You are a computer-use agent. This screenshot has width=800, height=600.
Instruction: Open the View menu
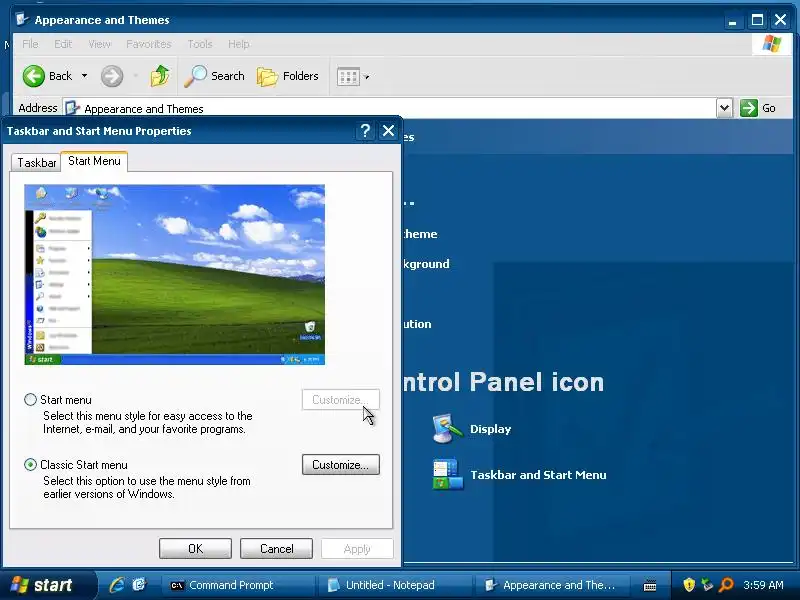[99, 44]
